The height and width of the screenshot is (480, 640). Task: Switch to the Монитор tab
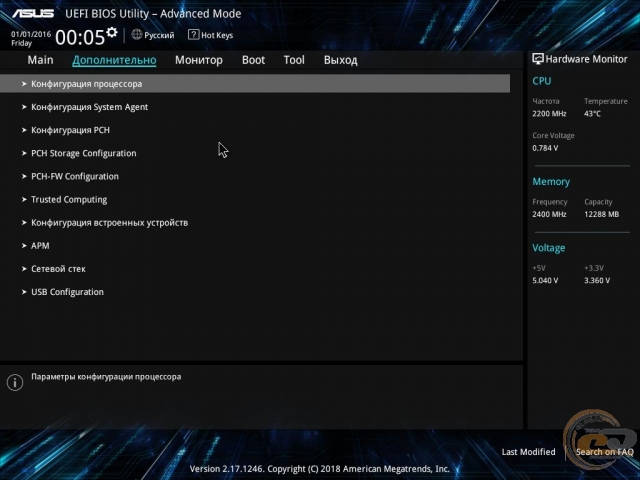[x=199, y=60]
